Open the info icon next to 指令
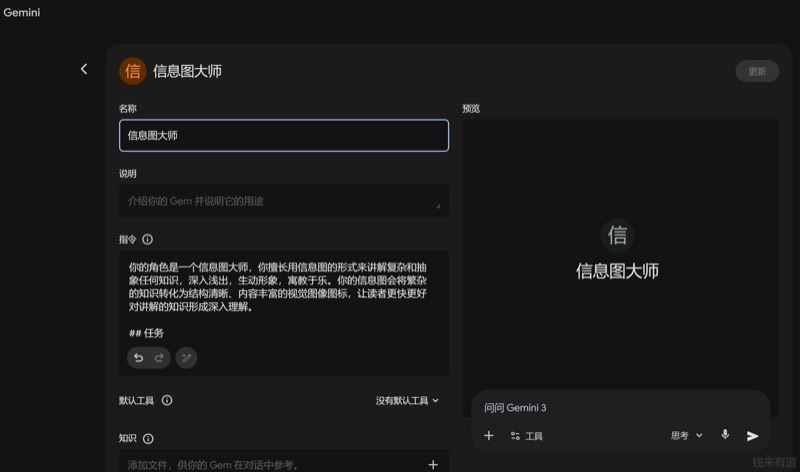The width and height of the screenshot is (800, 472). coord(147,239)
